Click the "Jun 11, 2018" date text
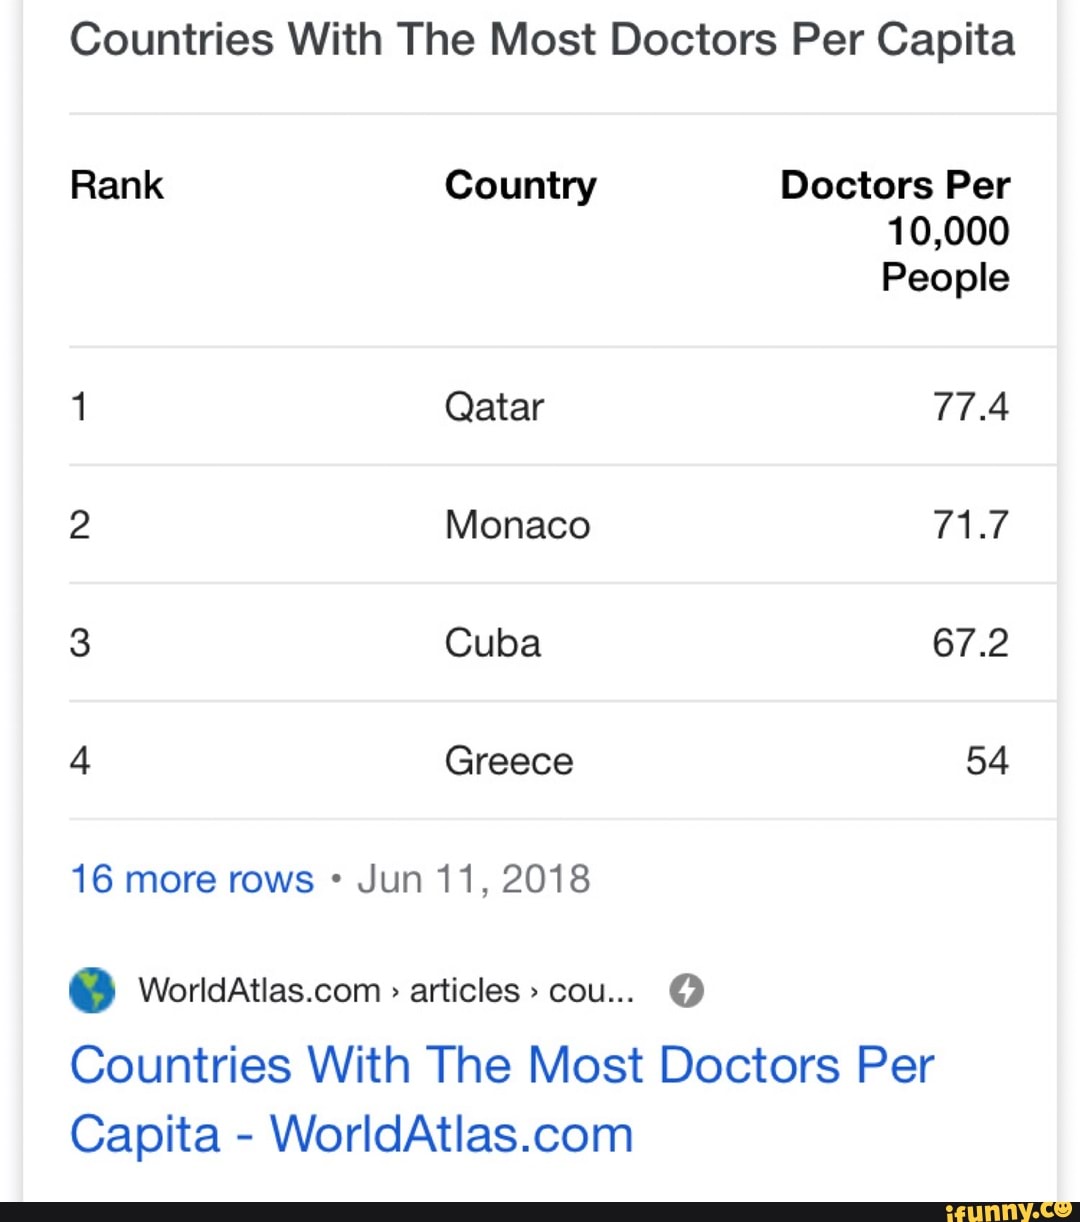This screenshot has width=1080, height=1222. (x=473, y=879)
